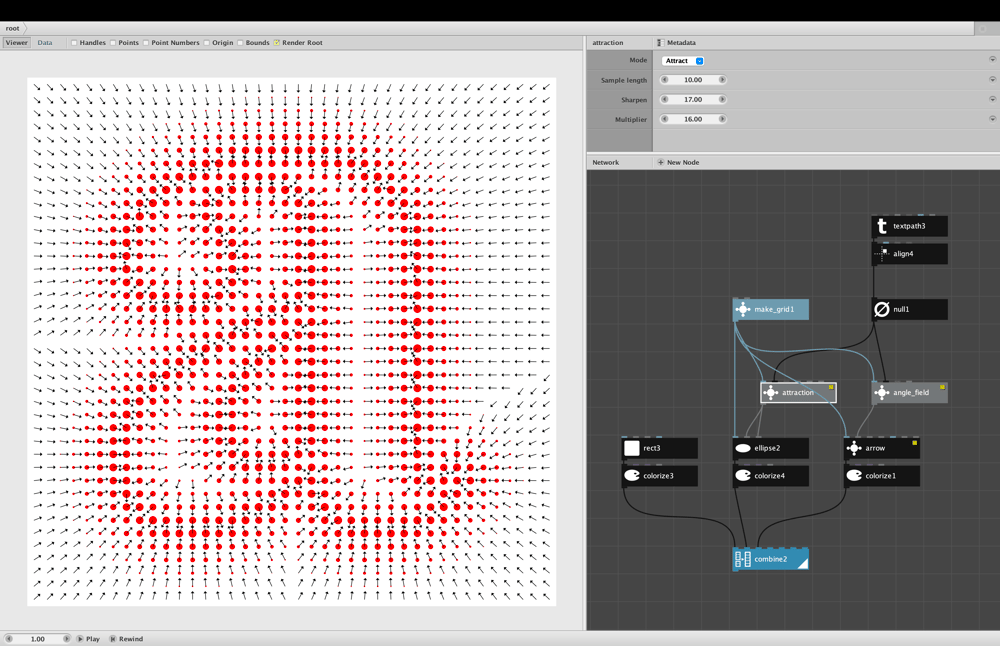
Task: Enable the Points checkbox
Action: pyautogui.click(x=113, y=43)
